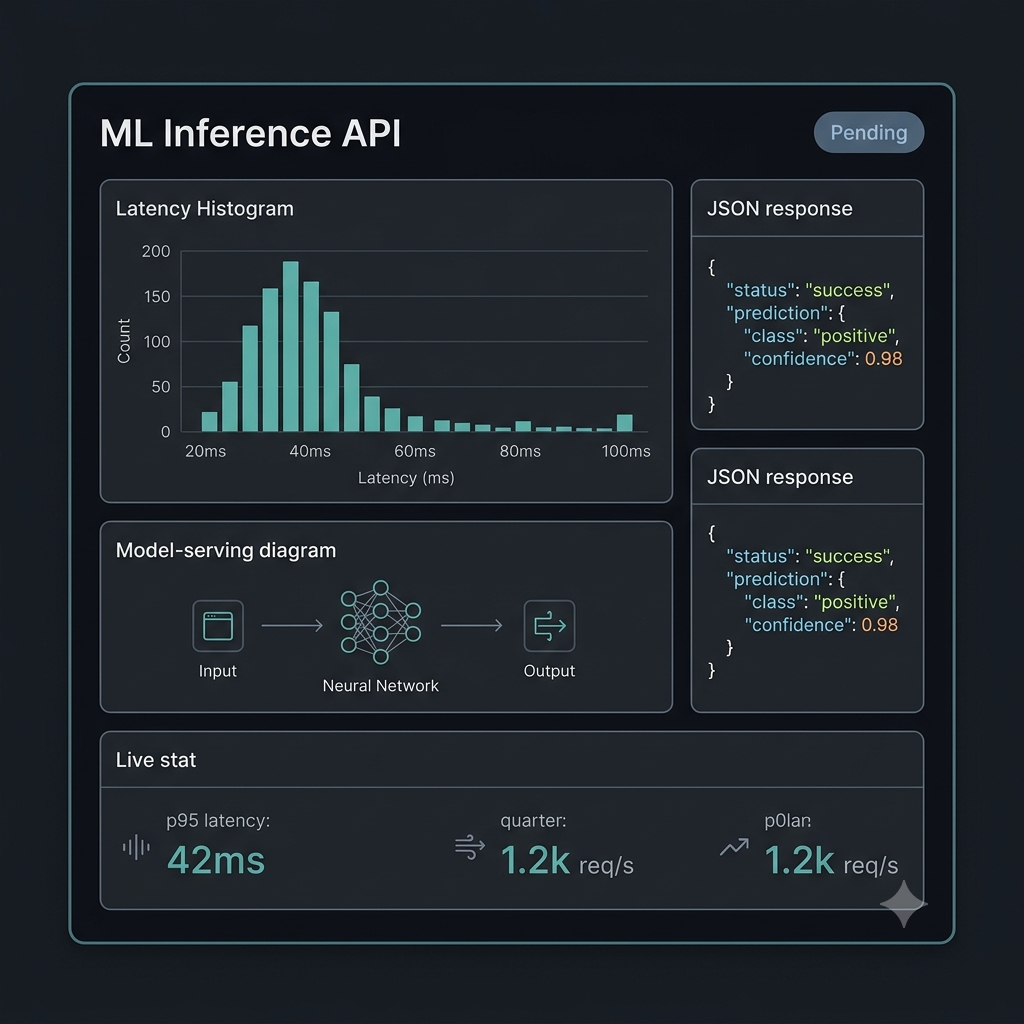Click the 0.98 confidence value in first response
Image resolution: width=1024 pixels, height=1024 pixels.
coord(884,359)
